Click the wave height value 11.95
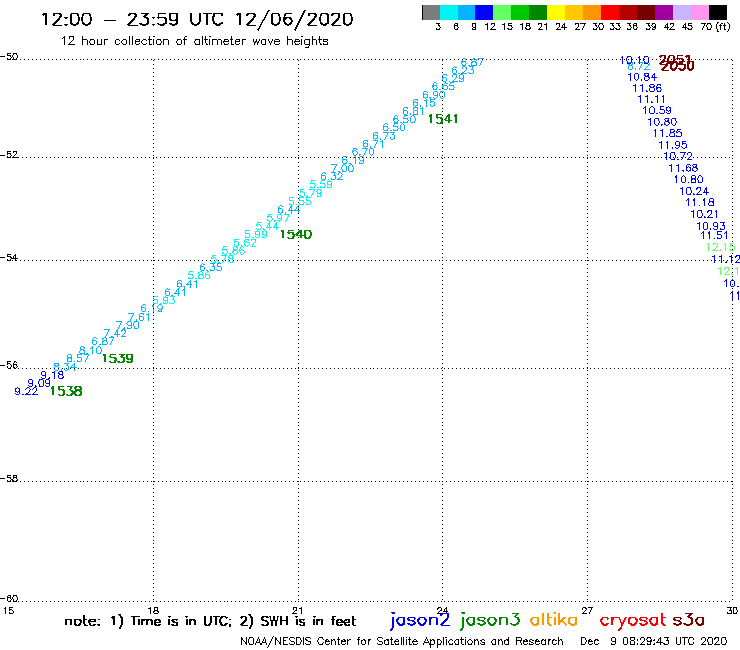The image size is (740, 650). 673,145
